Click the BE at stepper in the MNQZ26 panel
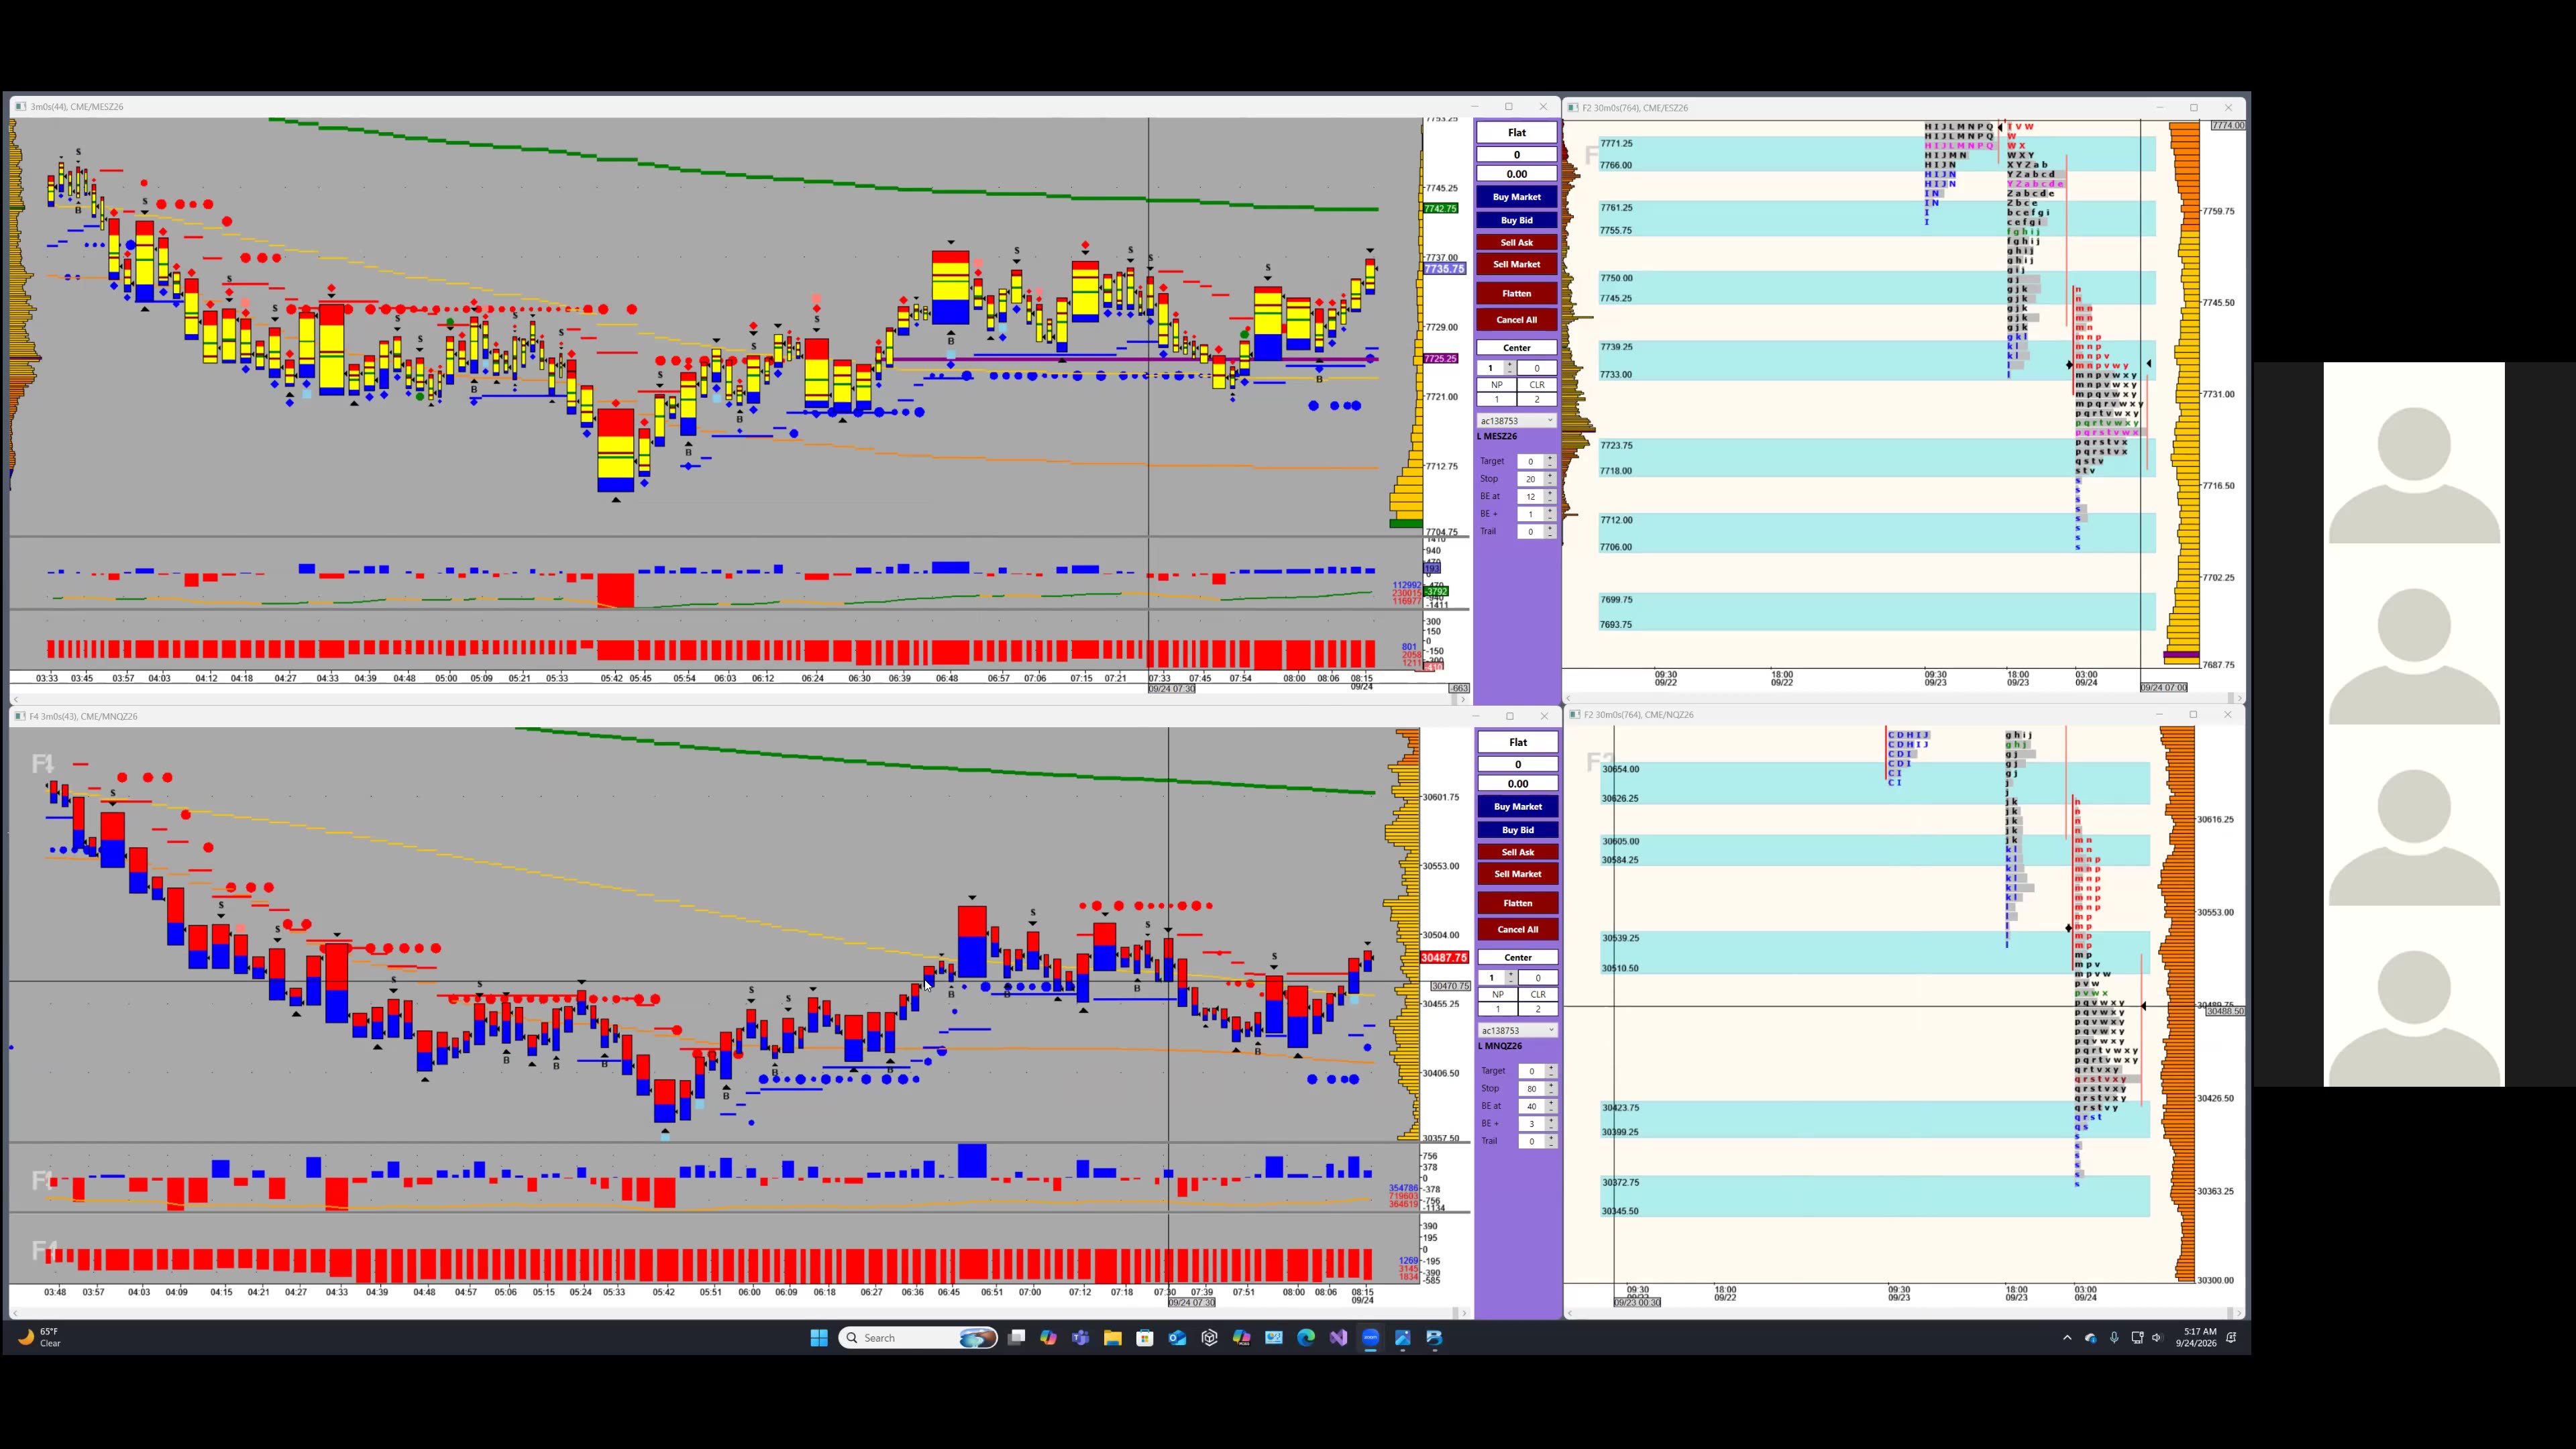 click(x=1551, y=1106)
